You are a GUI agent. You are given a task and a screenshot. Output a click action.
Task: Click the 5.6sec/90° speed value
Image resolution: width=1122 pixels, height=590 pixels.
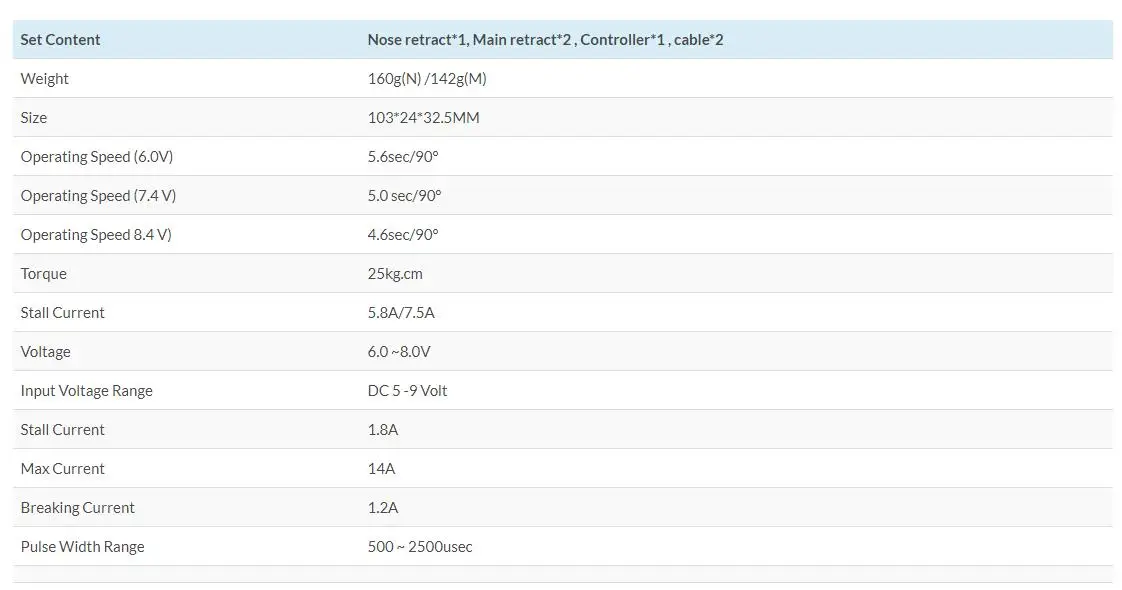[403, 157]
